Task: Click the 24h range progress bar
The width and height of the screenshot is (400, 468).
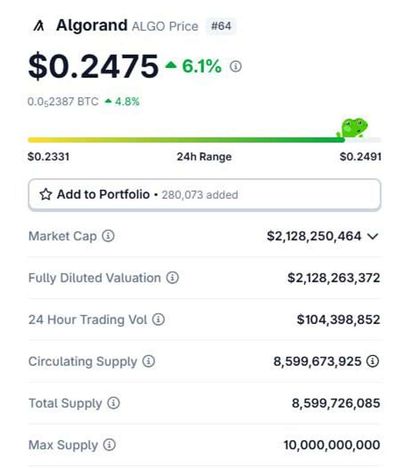Action: 204,140
